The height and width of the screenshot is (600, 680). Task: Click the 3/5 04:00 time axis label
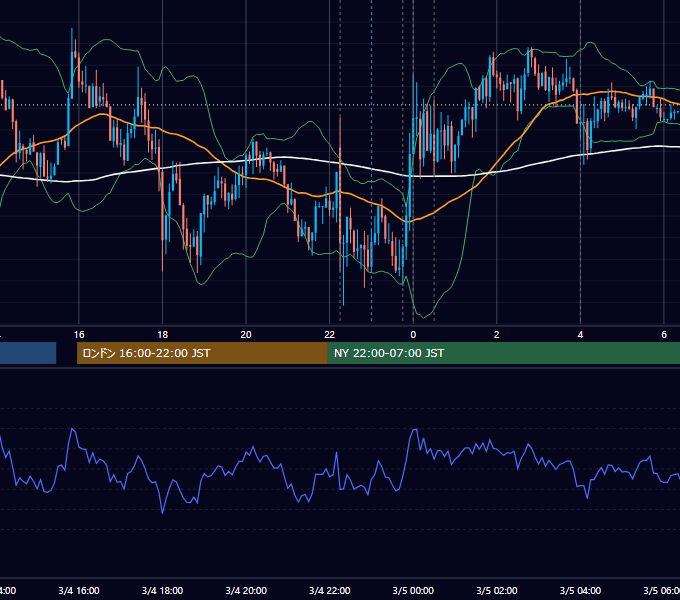click(x=580, y=590)
